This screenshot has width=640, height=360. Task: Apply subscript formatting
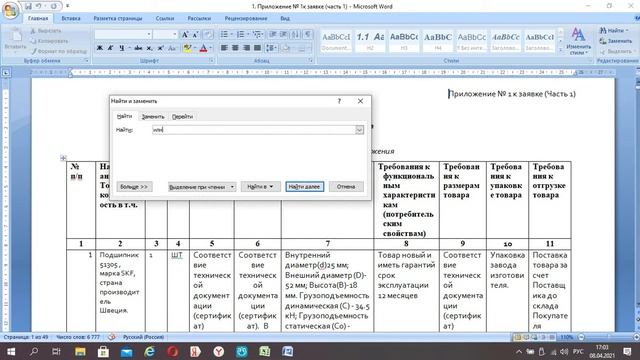[149, 48]
